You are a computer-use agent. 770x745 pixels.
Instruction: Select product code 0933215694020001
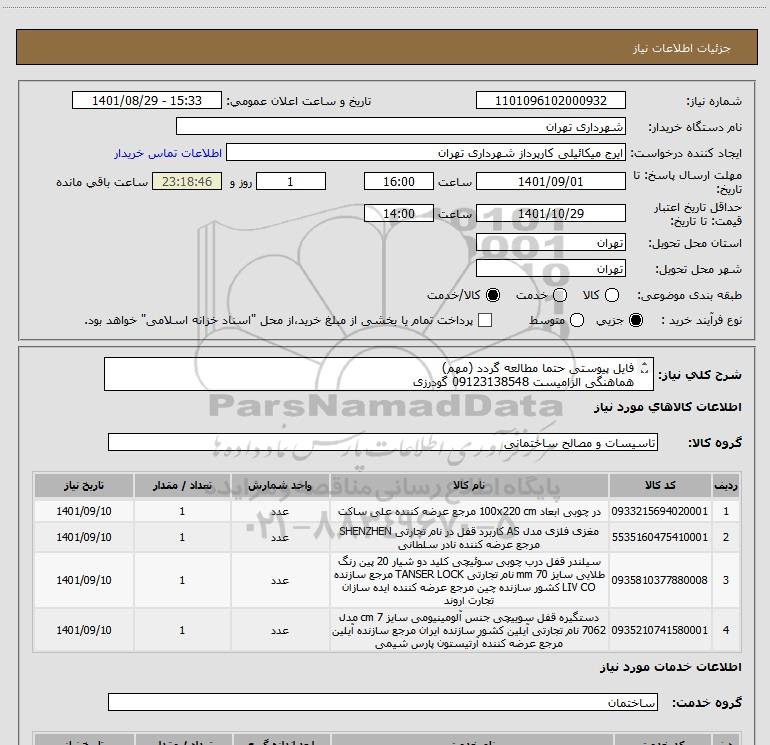(660, 511)
